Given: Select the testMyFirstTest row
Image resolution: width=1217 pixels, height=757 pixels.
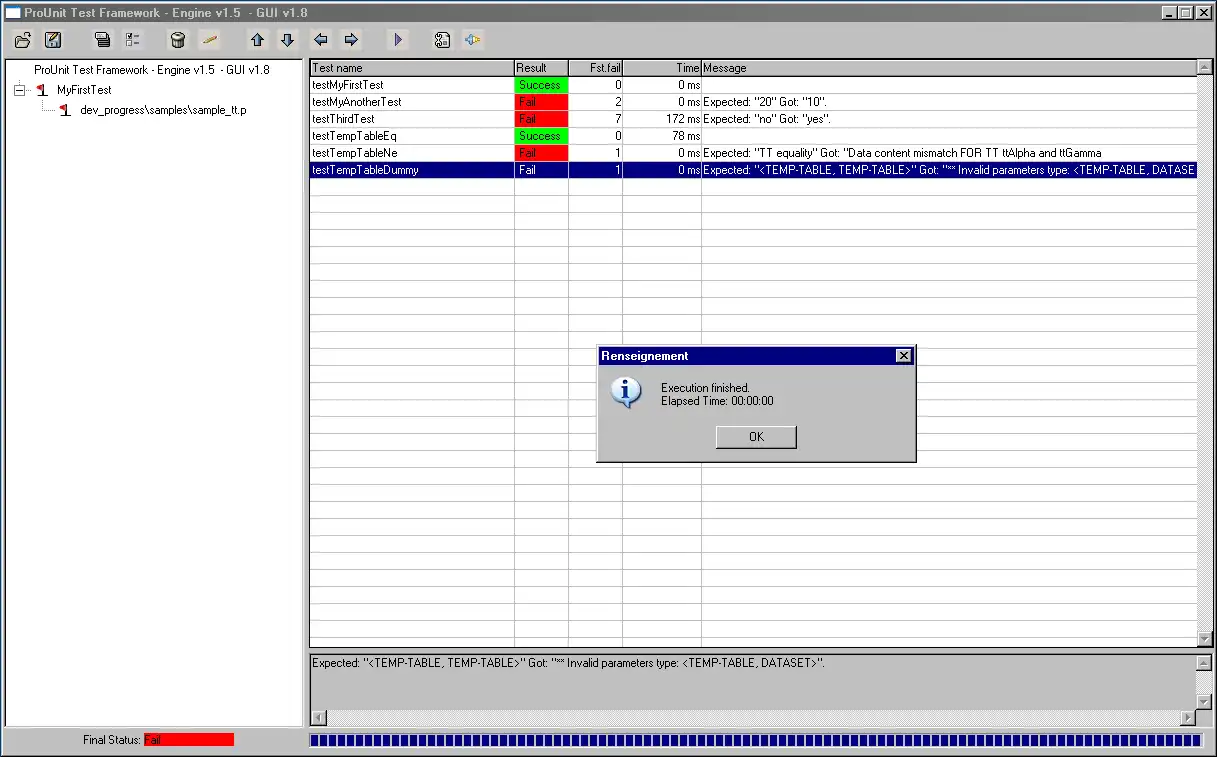Looking at the screenshot, I should [753, 85].
